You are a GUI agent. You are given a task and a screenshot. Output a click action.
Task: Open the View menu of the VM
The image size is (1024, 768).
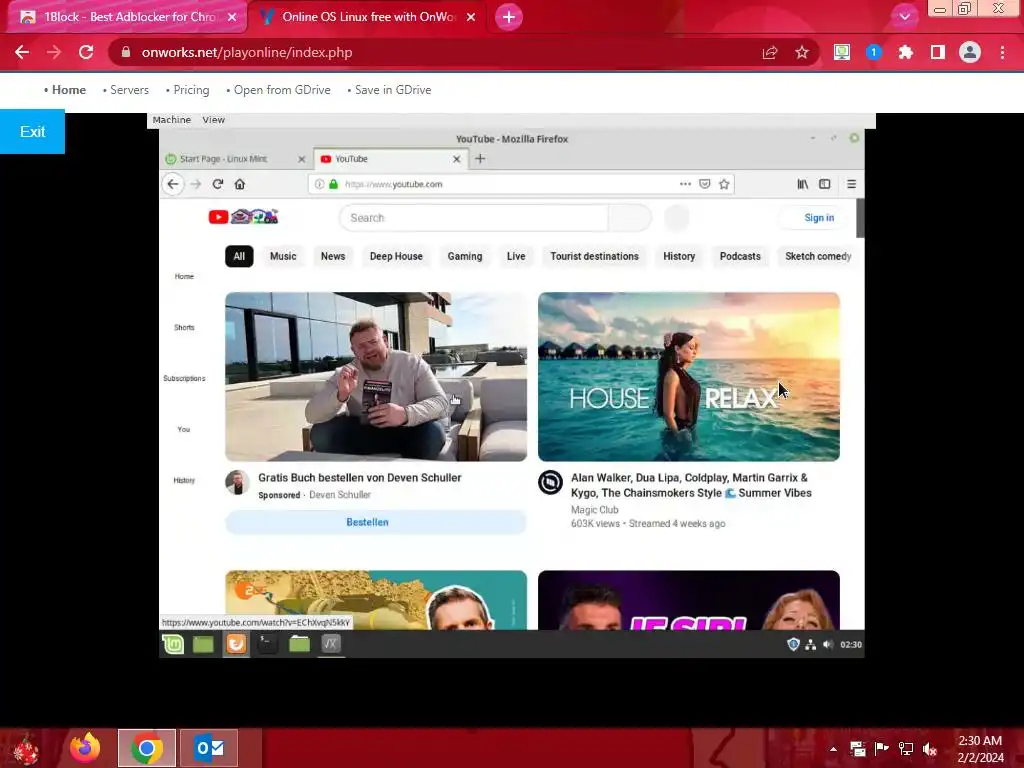214,120
